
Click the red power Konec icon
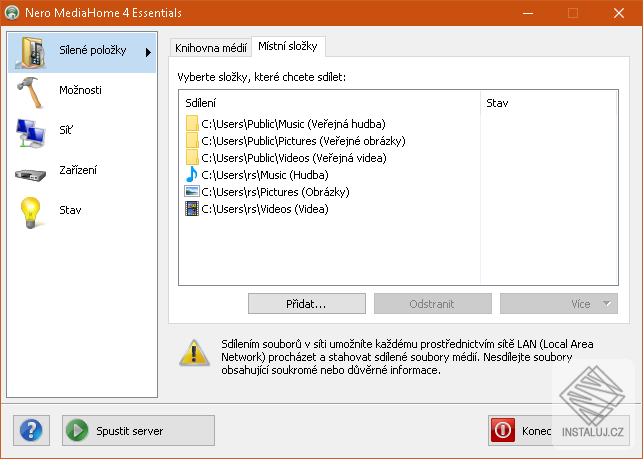503,430
